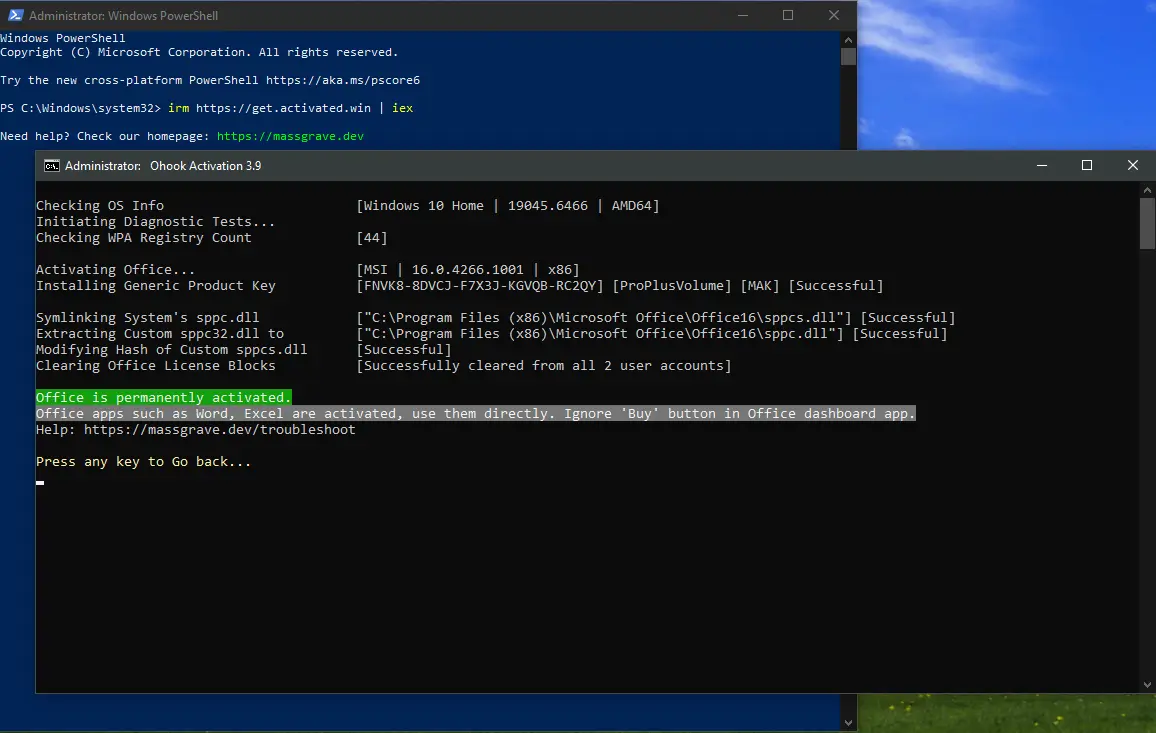Minimize the Ohook Activation window

pos(1041,166)
